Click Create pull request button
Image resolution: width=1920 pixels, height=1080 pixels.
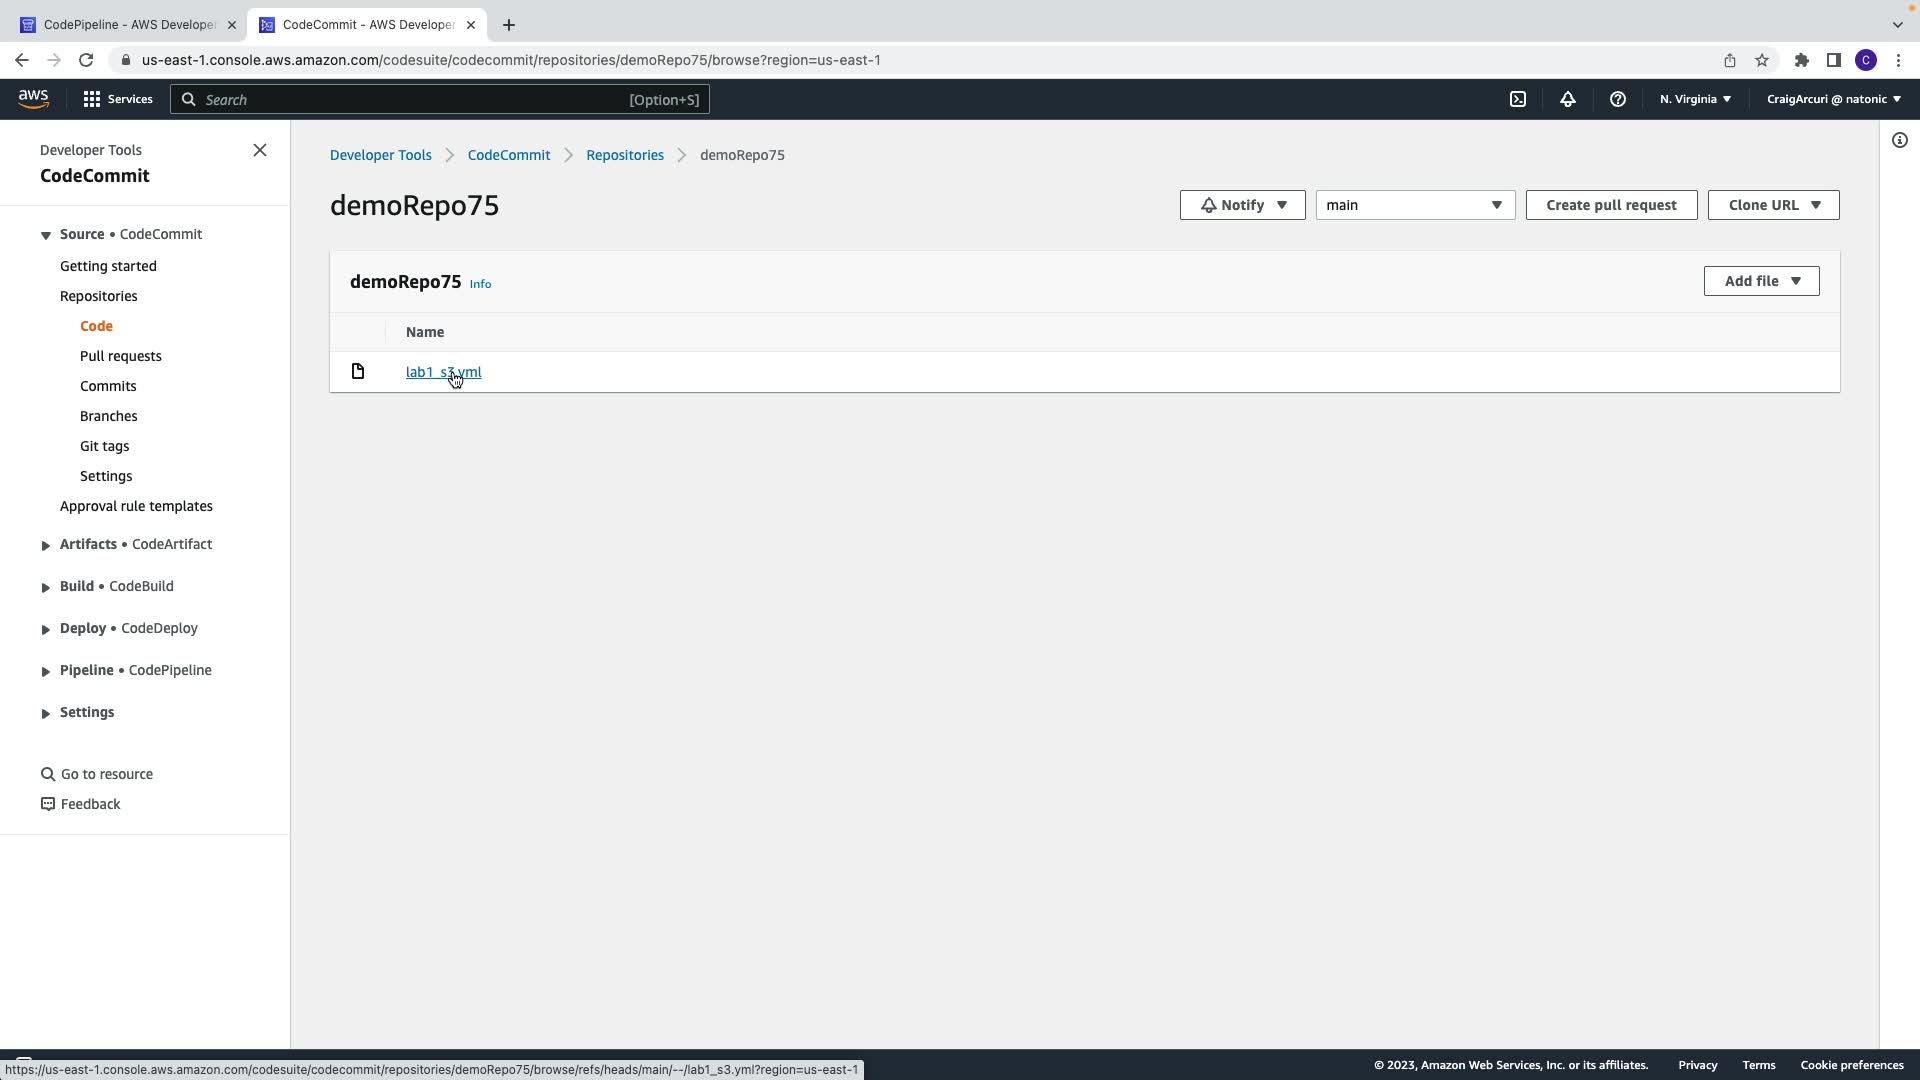pos(1610,205)
